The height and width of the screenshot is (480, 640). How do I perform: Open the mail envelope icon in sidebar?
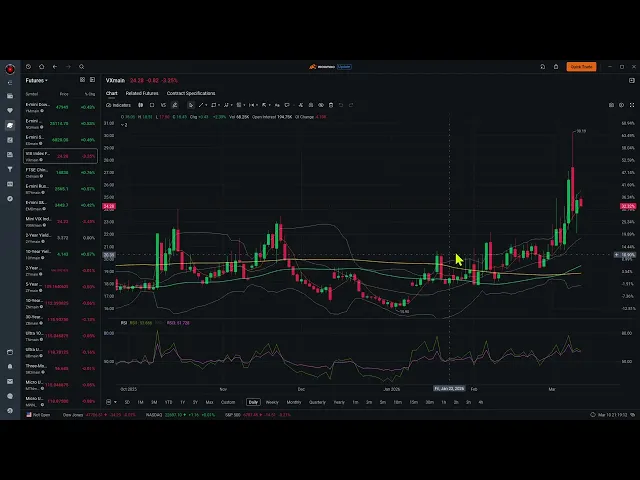[10, 382]
